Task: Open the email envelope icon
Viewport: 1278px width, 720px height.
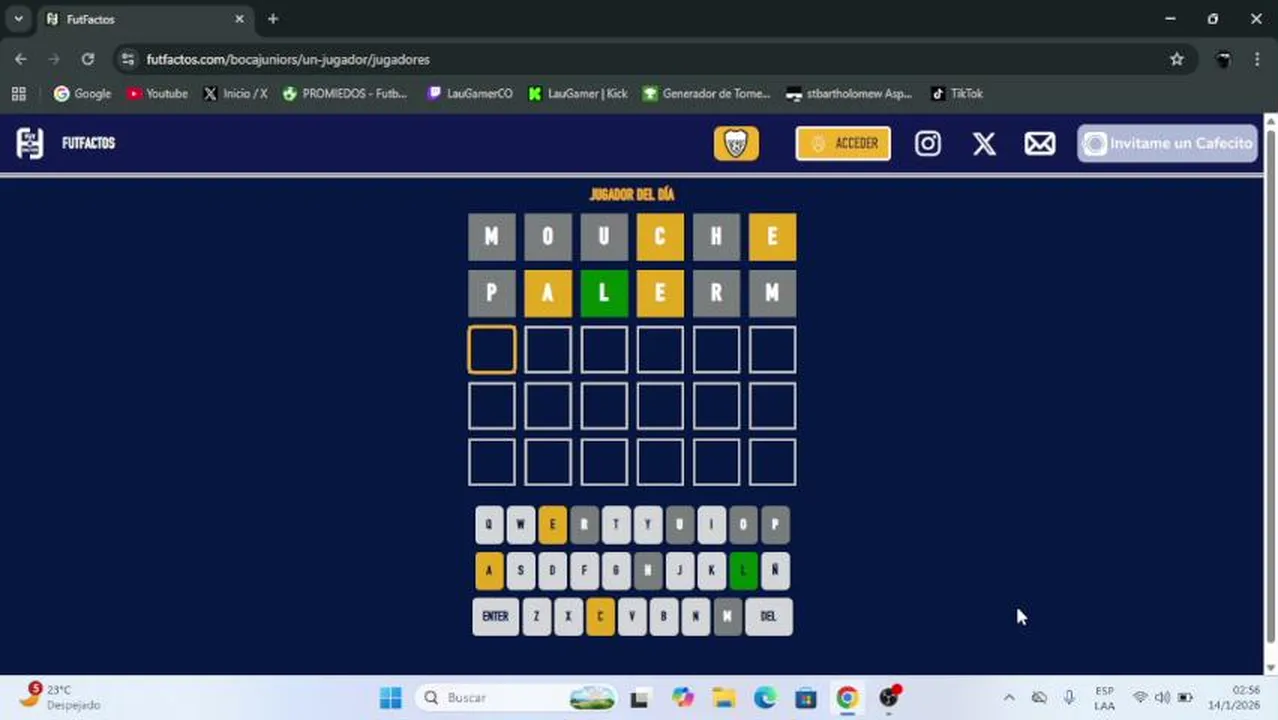Action: click(1040, 143)
